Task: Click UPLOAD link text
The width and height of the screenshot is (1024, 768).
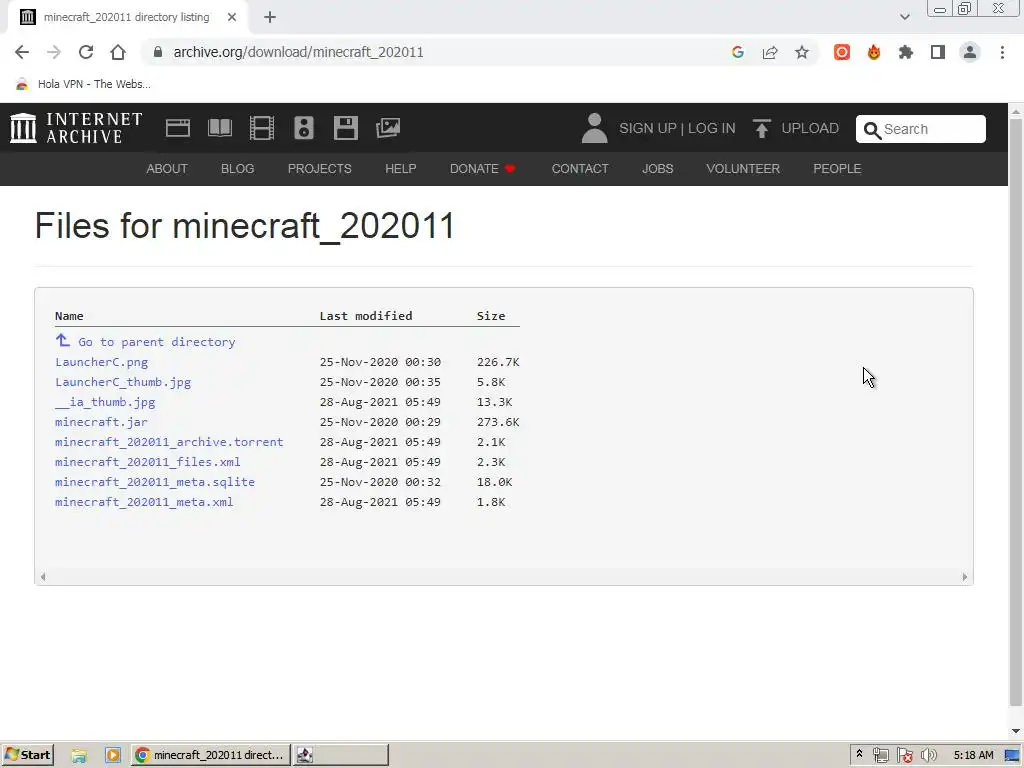Action: 810,128
